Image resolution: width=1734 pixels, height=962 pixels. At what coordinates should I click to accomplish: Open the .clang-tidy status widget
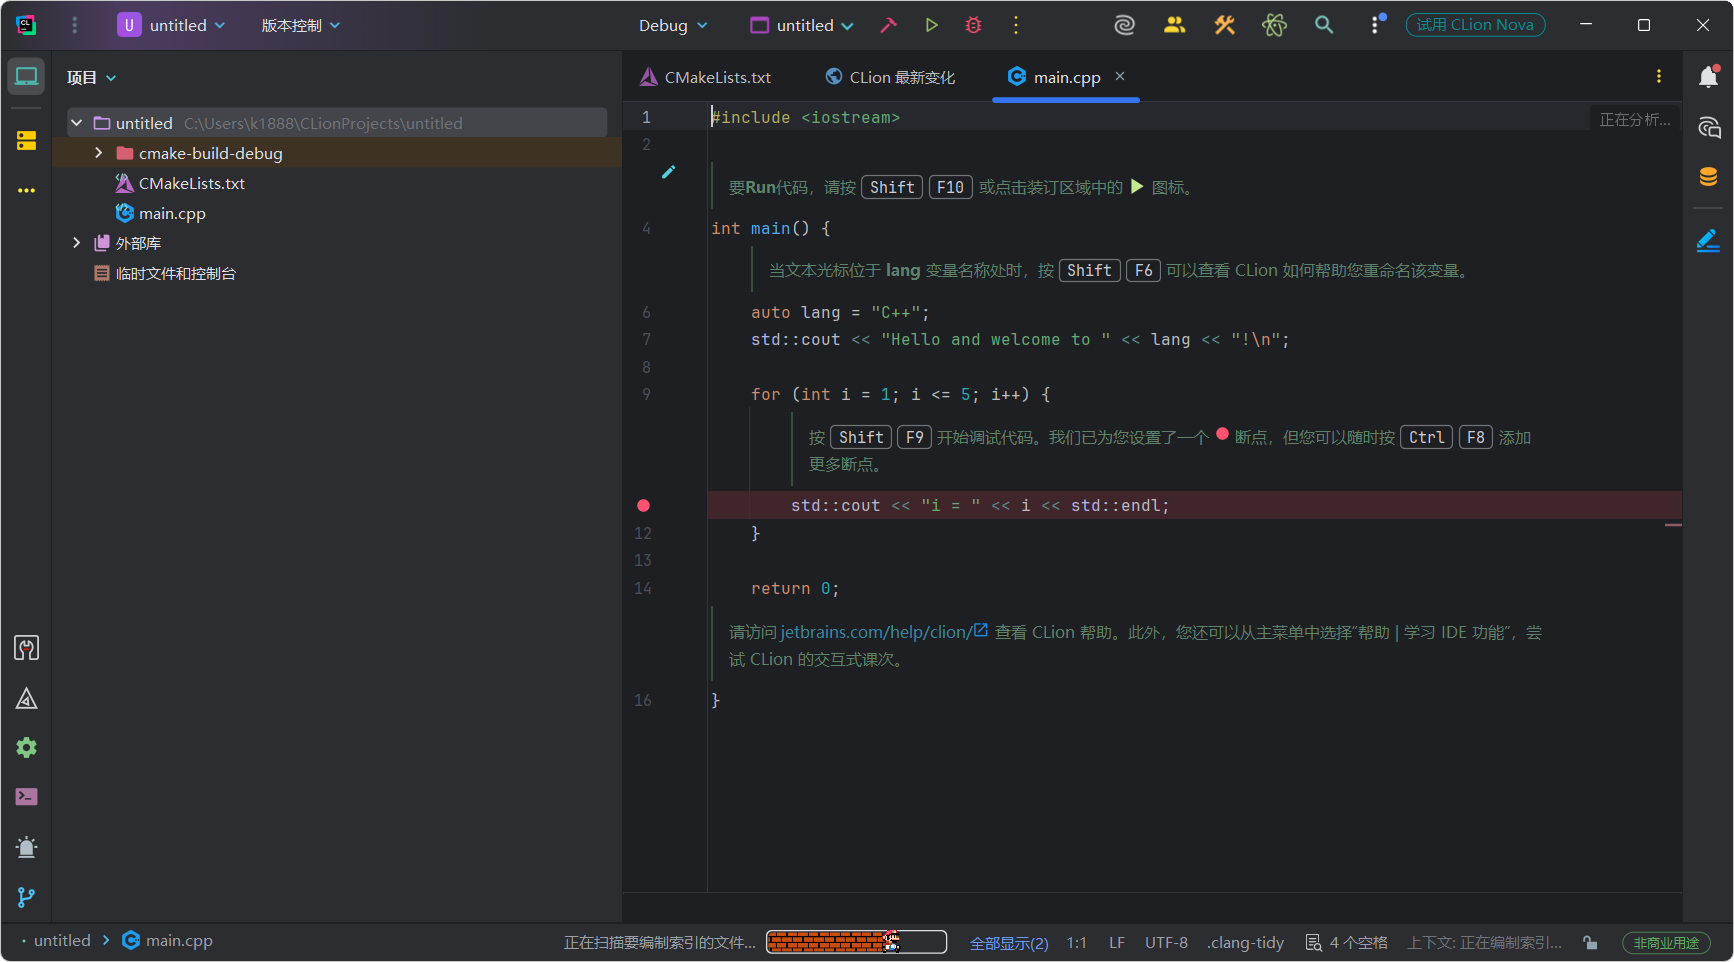(x=1245, y=943)
